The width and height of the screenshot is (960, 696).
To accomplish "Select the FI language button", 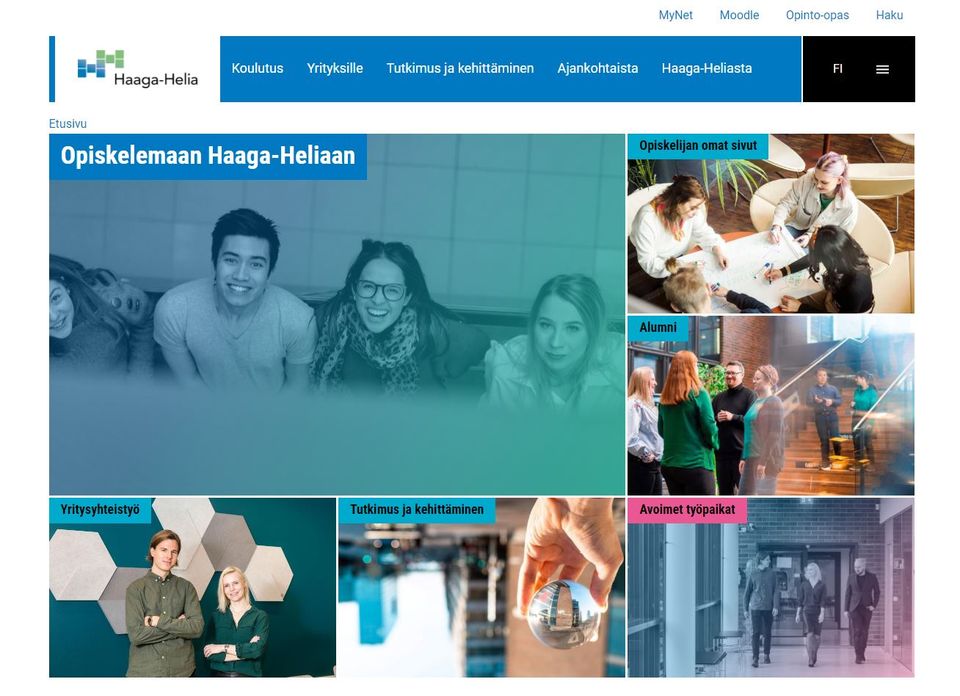I will (837, 69).
